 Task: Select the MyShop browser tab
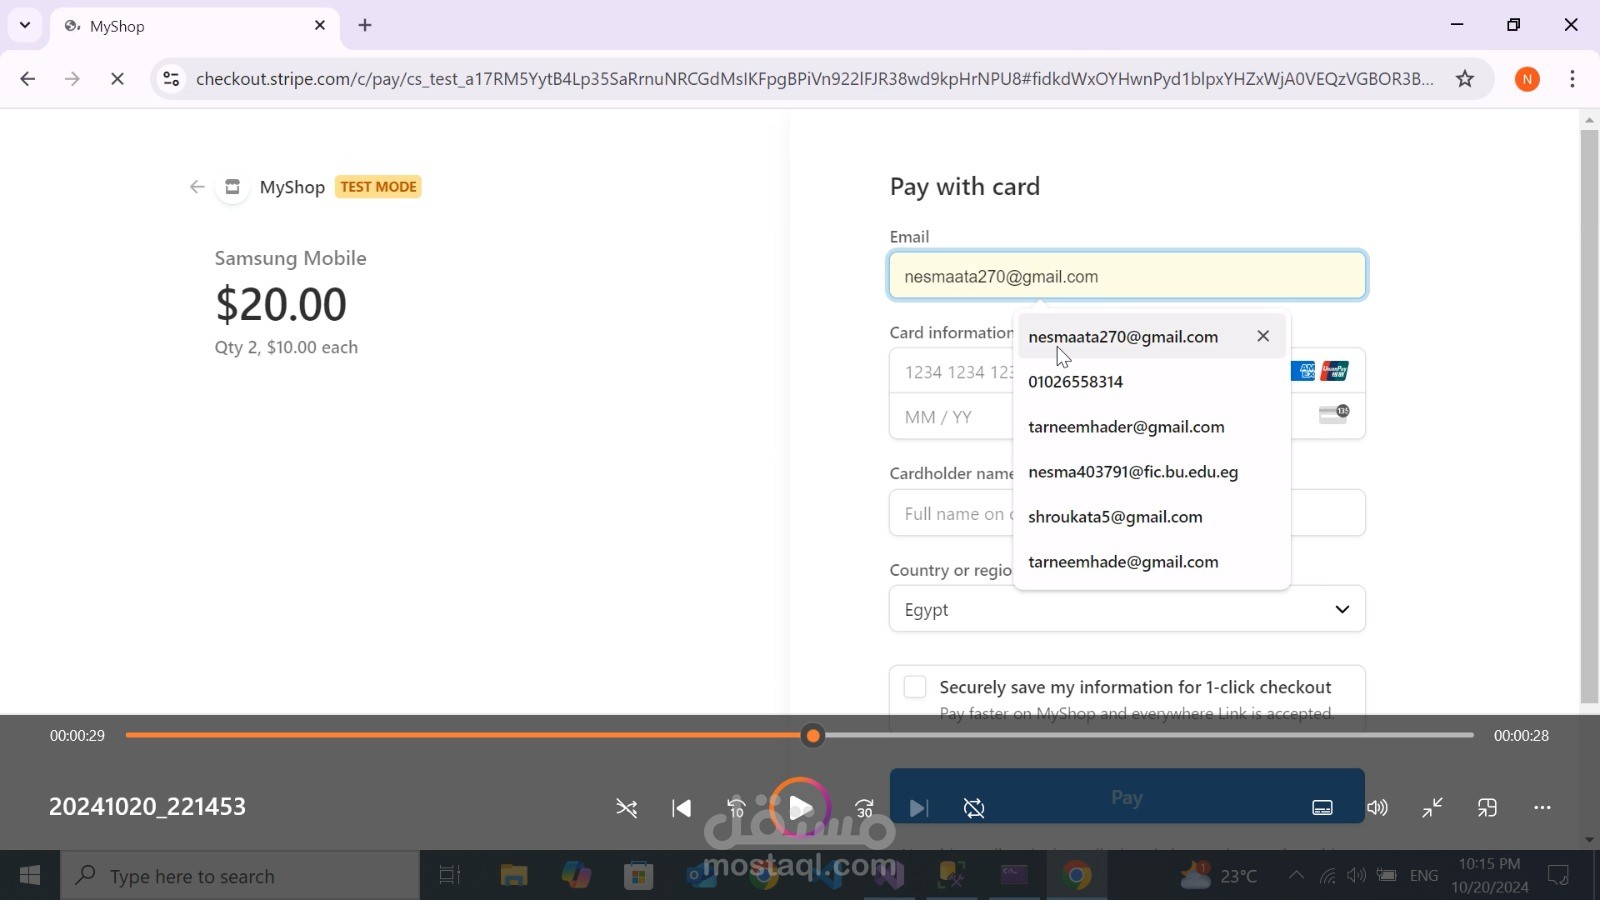[x=195, y=26]
